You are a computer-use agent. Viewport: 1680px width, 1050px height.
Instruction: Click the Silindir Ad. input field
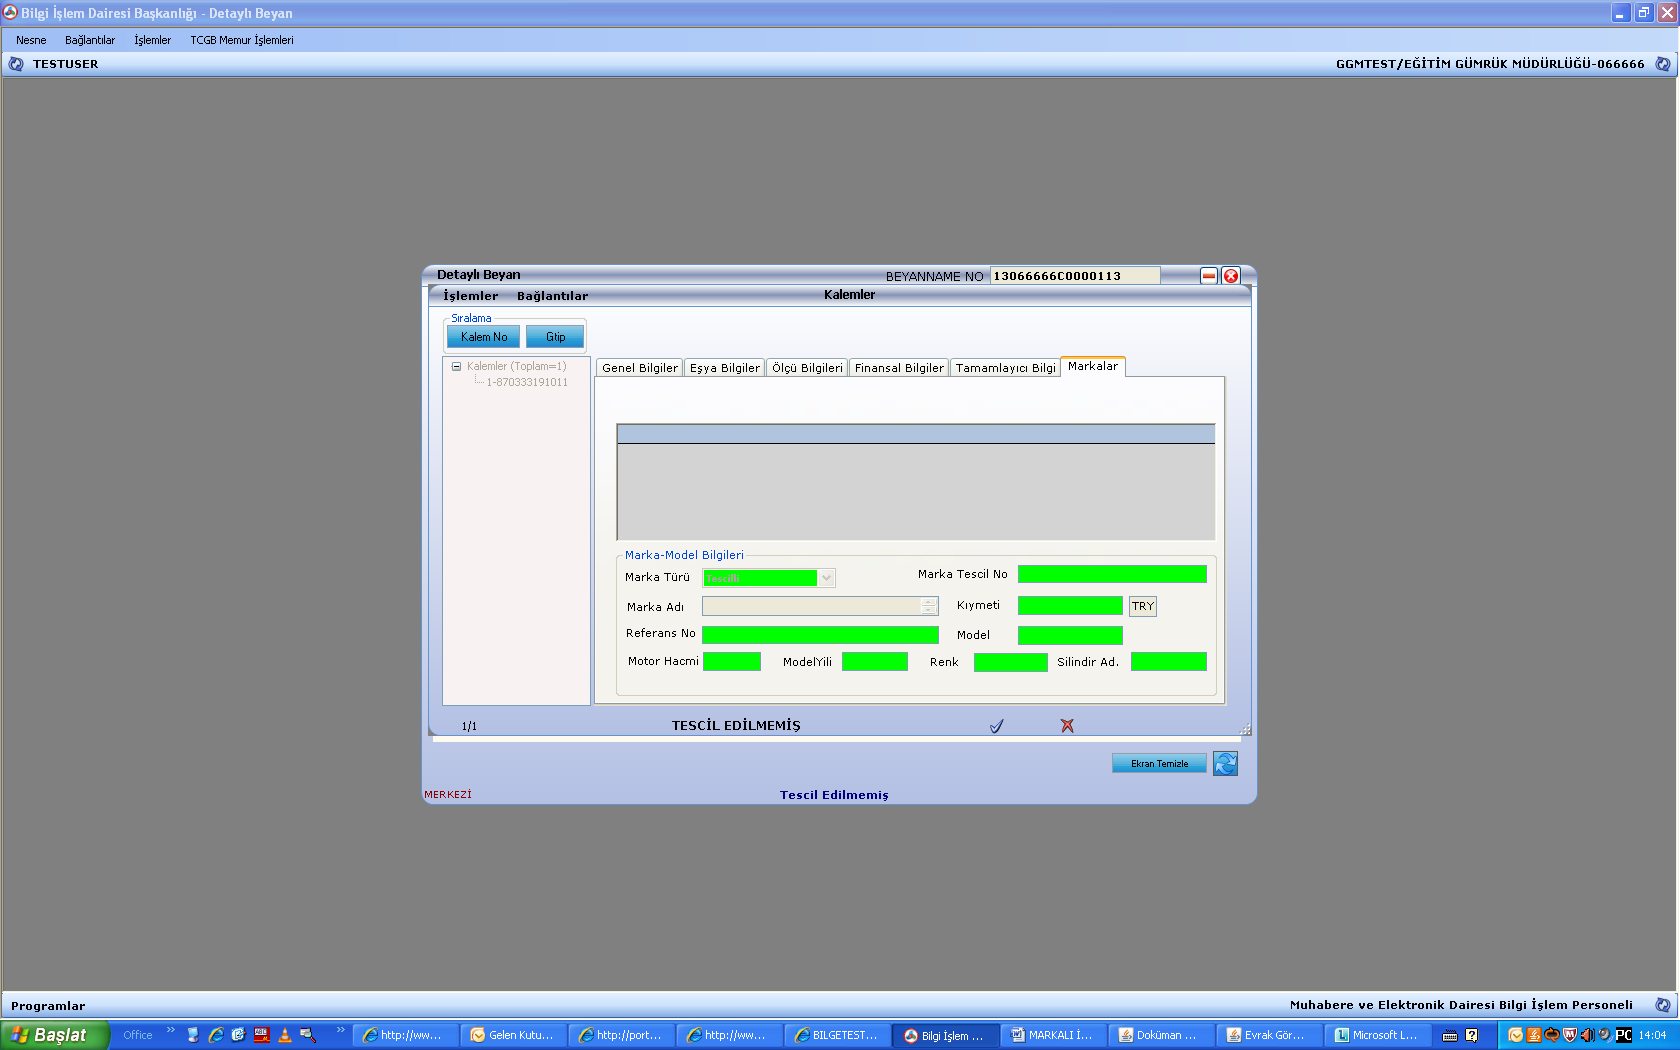(x=1169, y=661)
